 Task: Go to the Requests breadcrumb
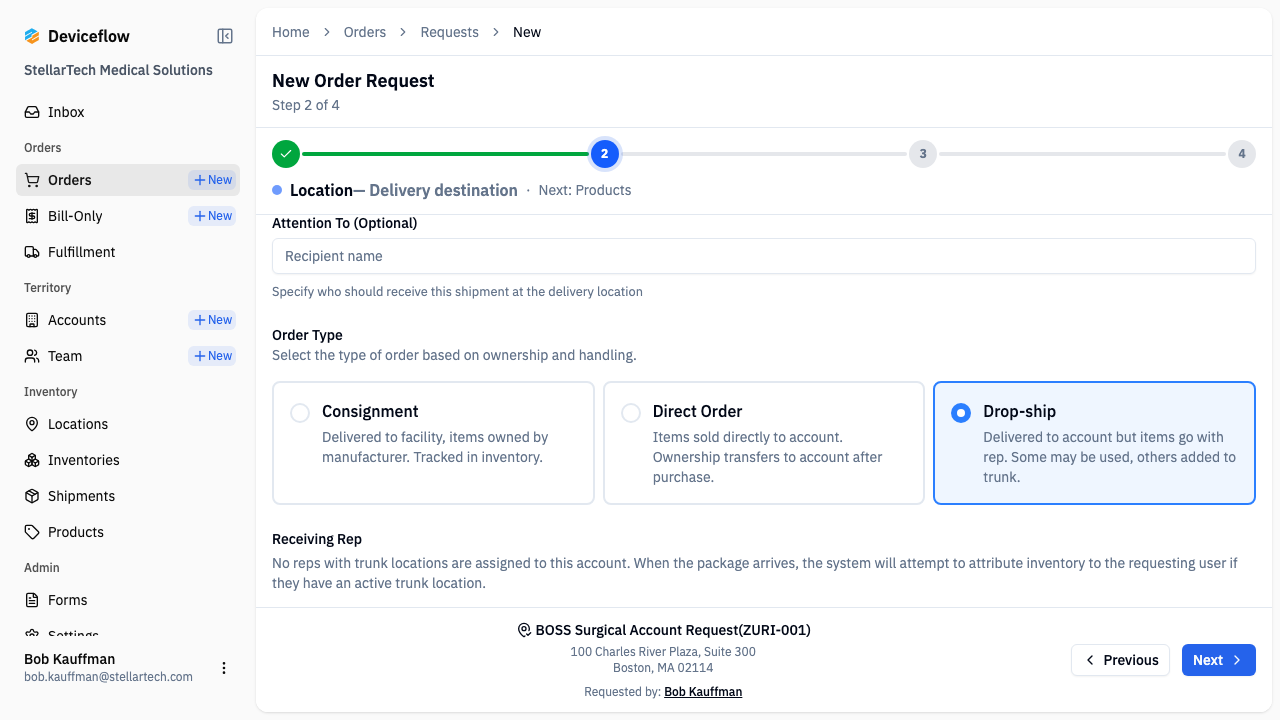tap(450, 32)
